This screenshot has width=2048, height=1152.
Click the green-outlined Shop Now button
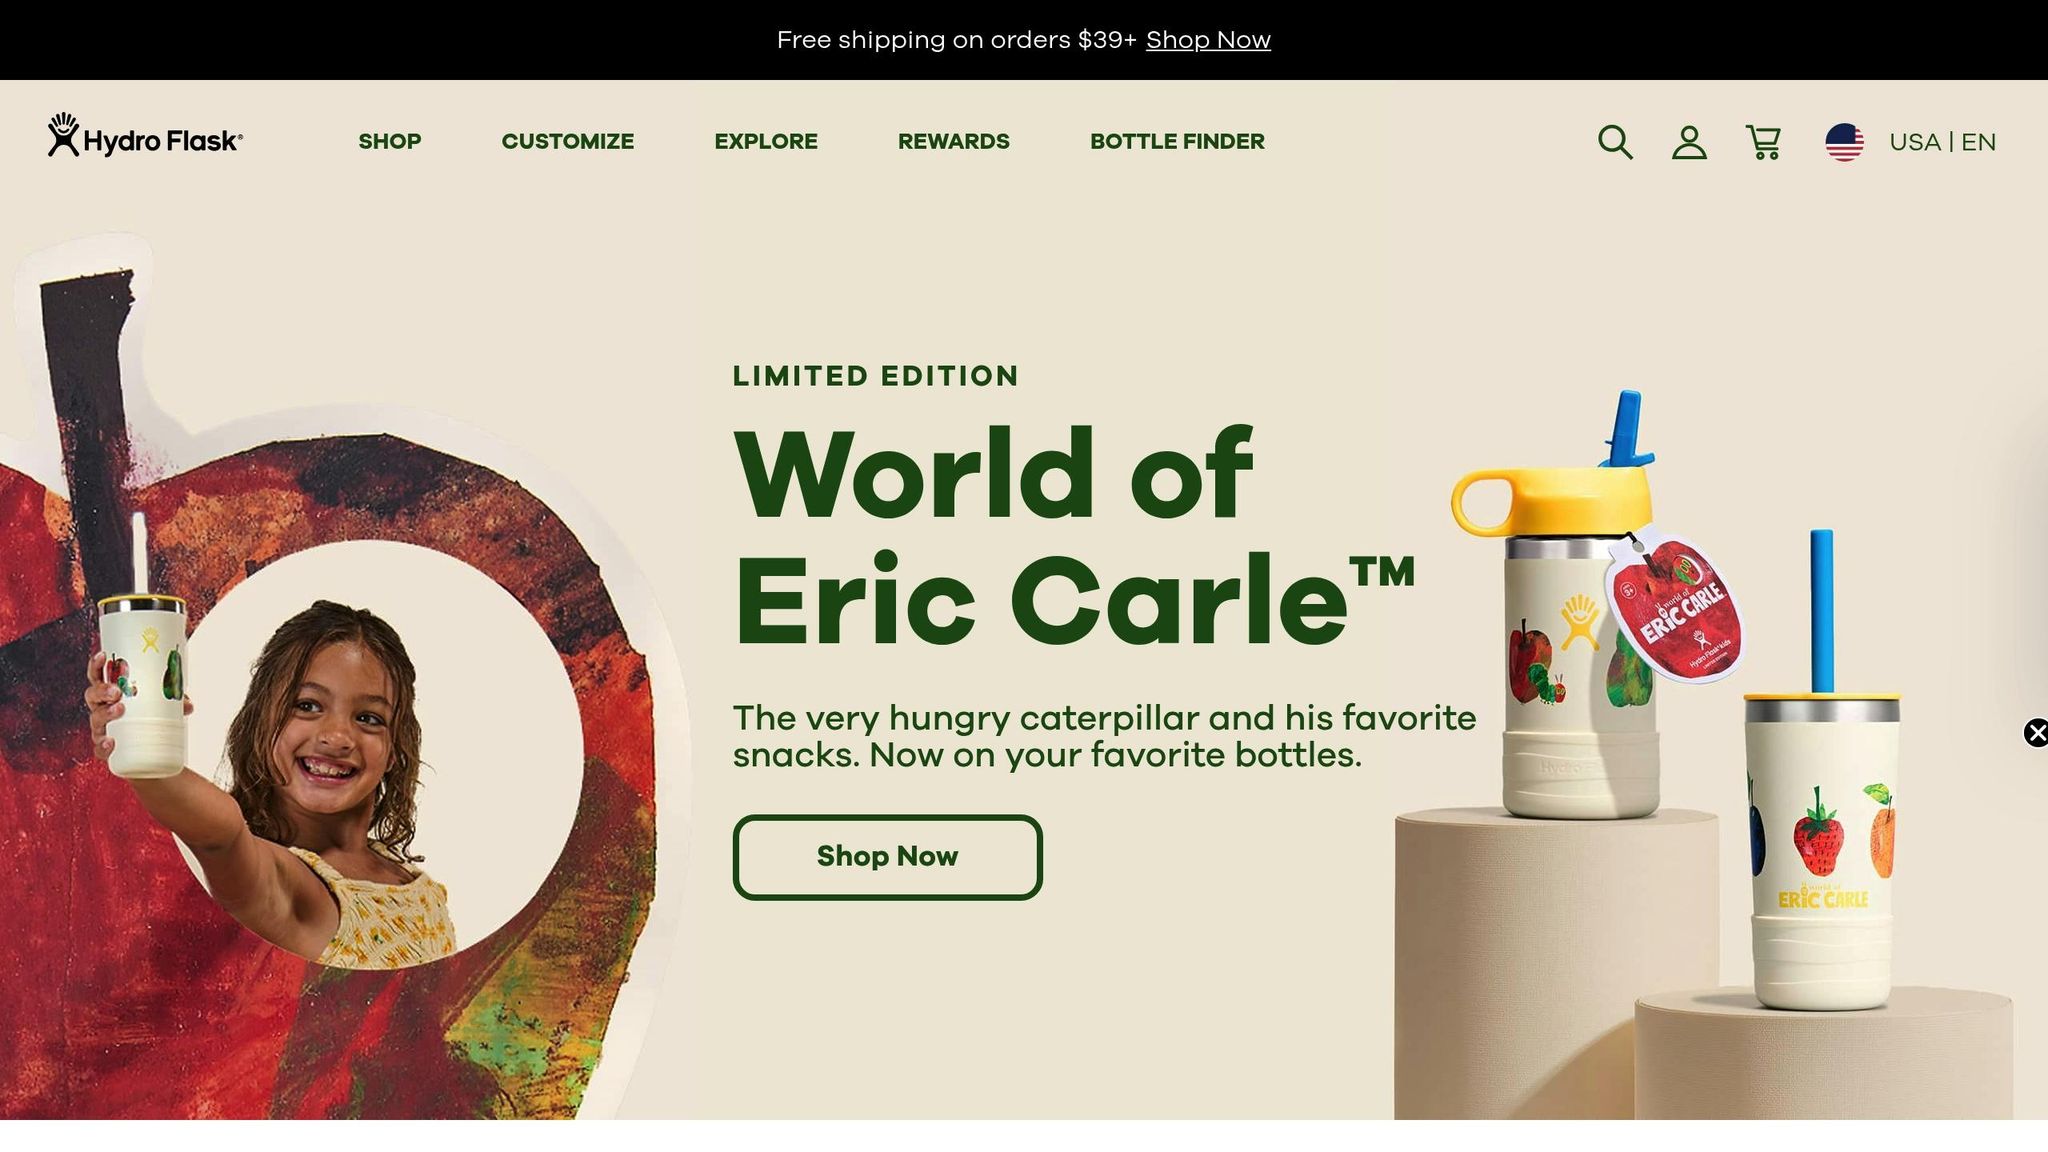point(887,857)
